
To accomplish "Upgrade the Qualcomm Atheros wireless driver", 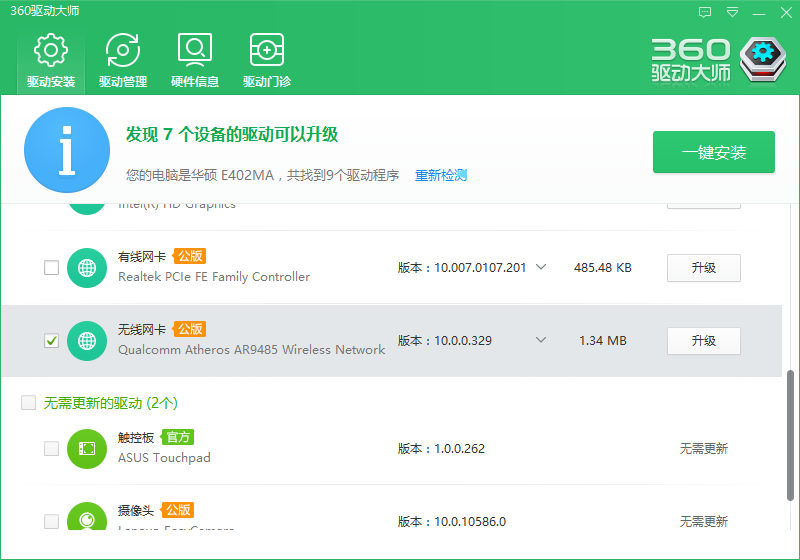I will (x=704, y=341).
